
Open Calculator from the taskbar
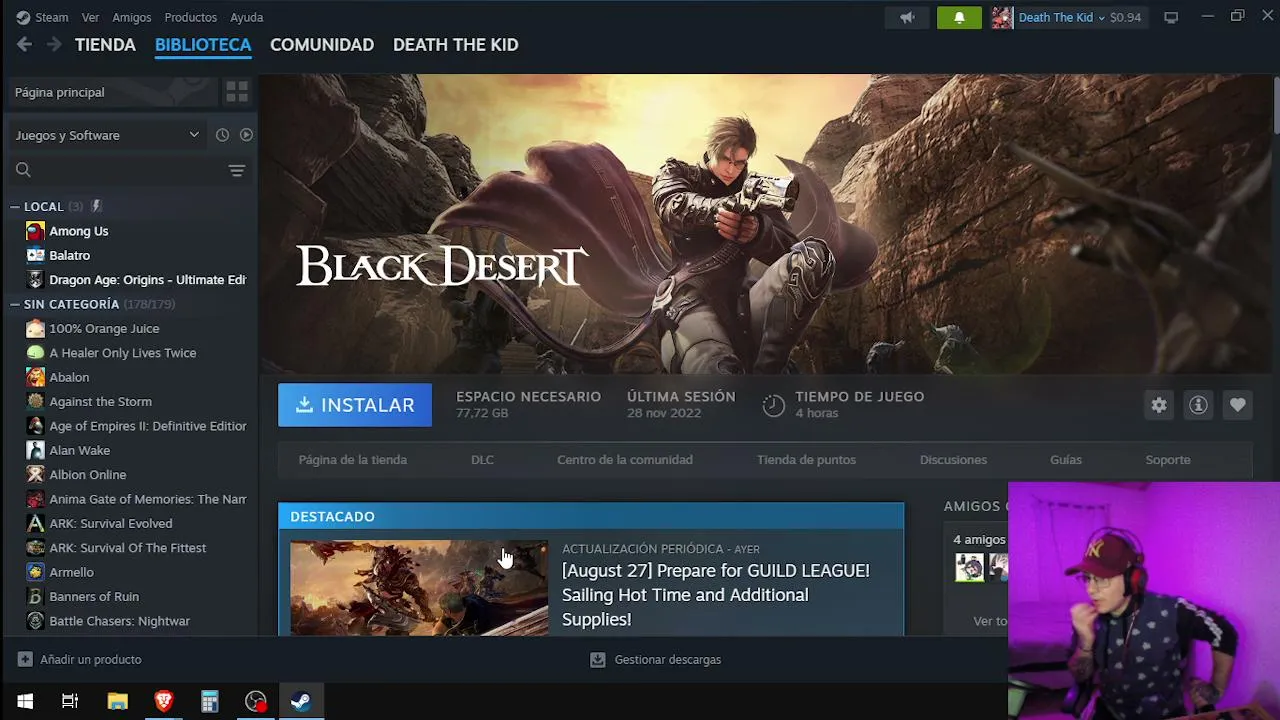[x=209, y=702]
